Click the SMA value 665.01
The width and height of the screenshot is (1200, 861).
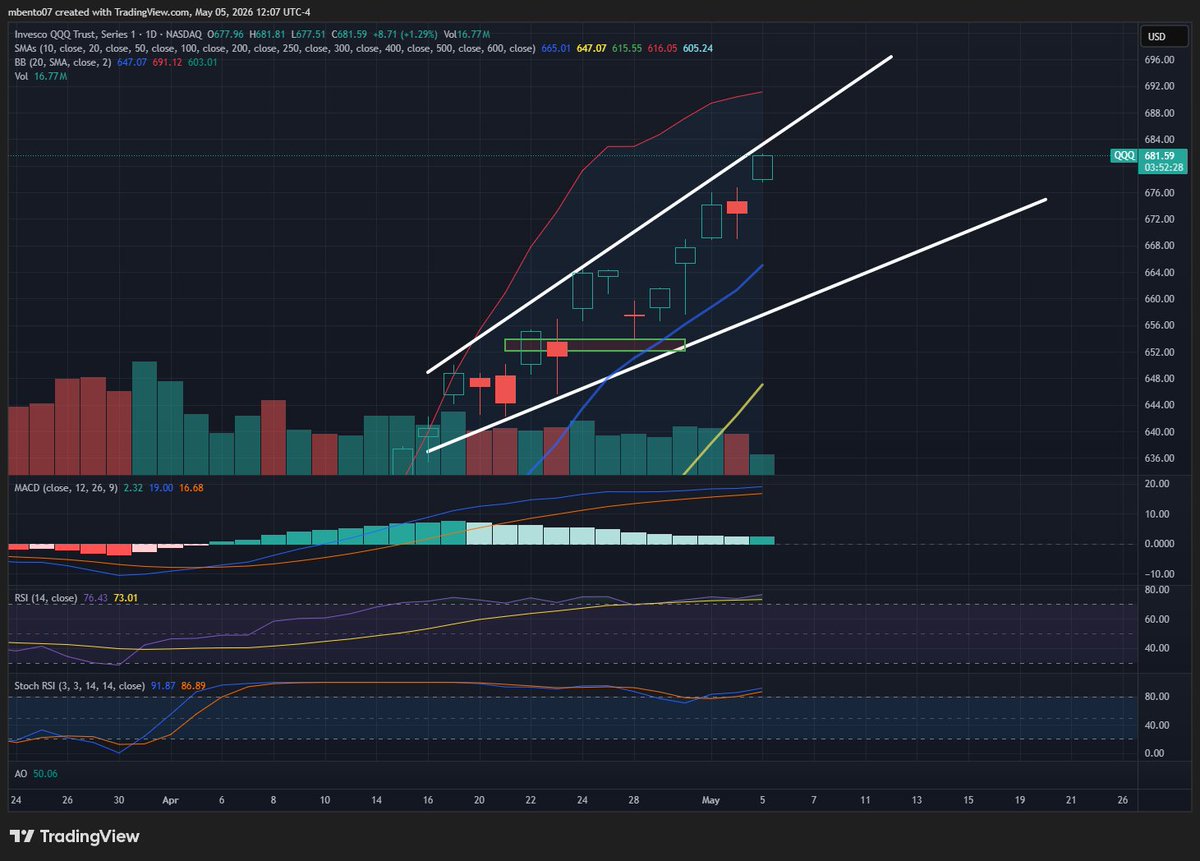[556, 49]
